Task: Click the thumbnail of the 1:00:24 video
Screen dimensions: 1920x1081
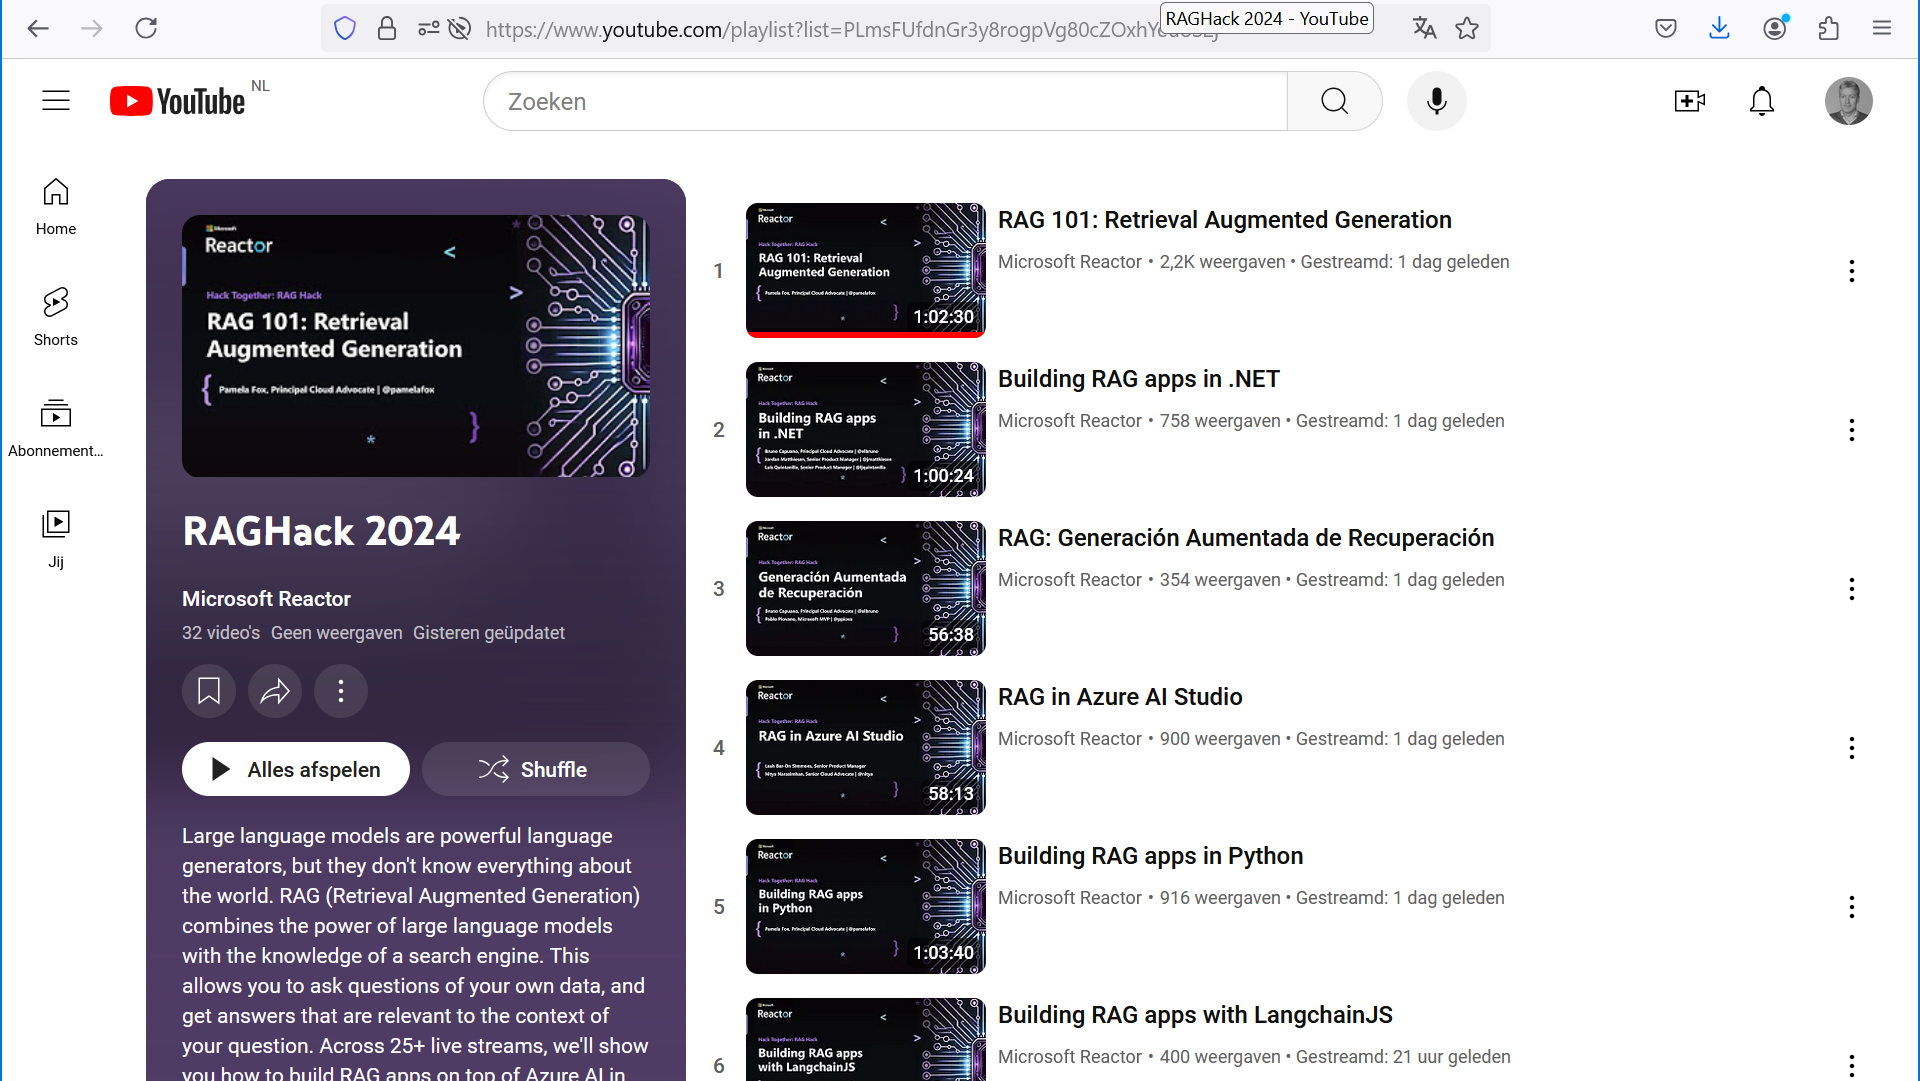Action: pos(866,429)
